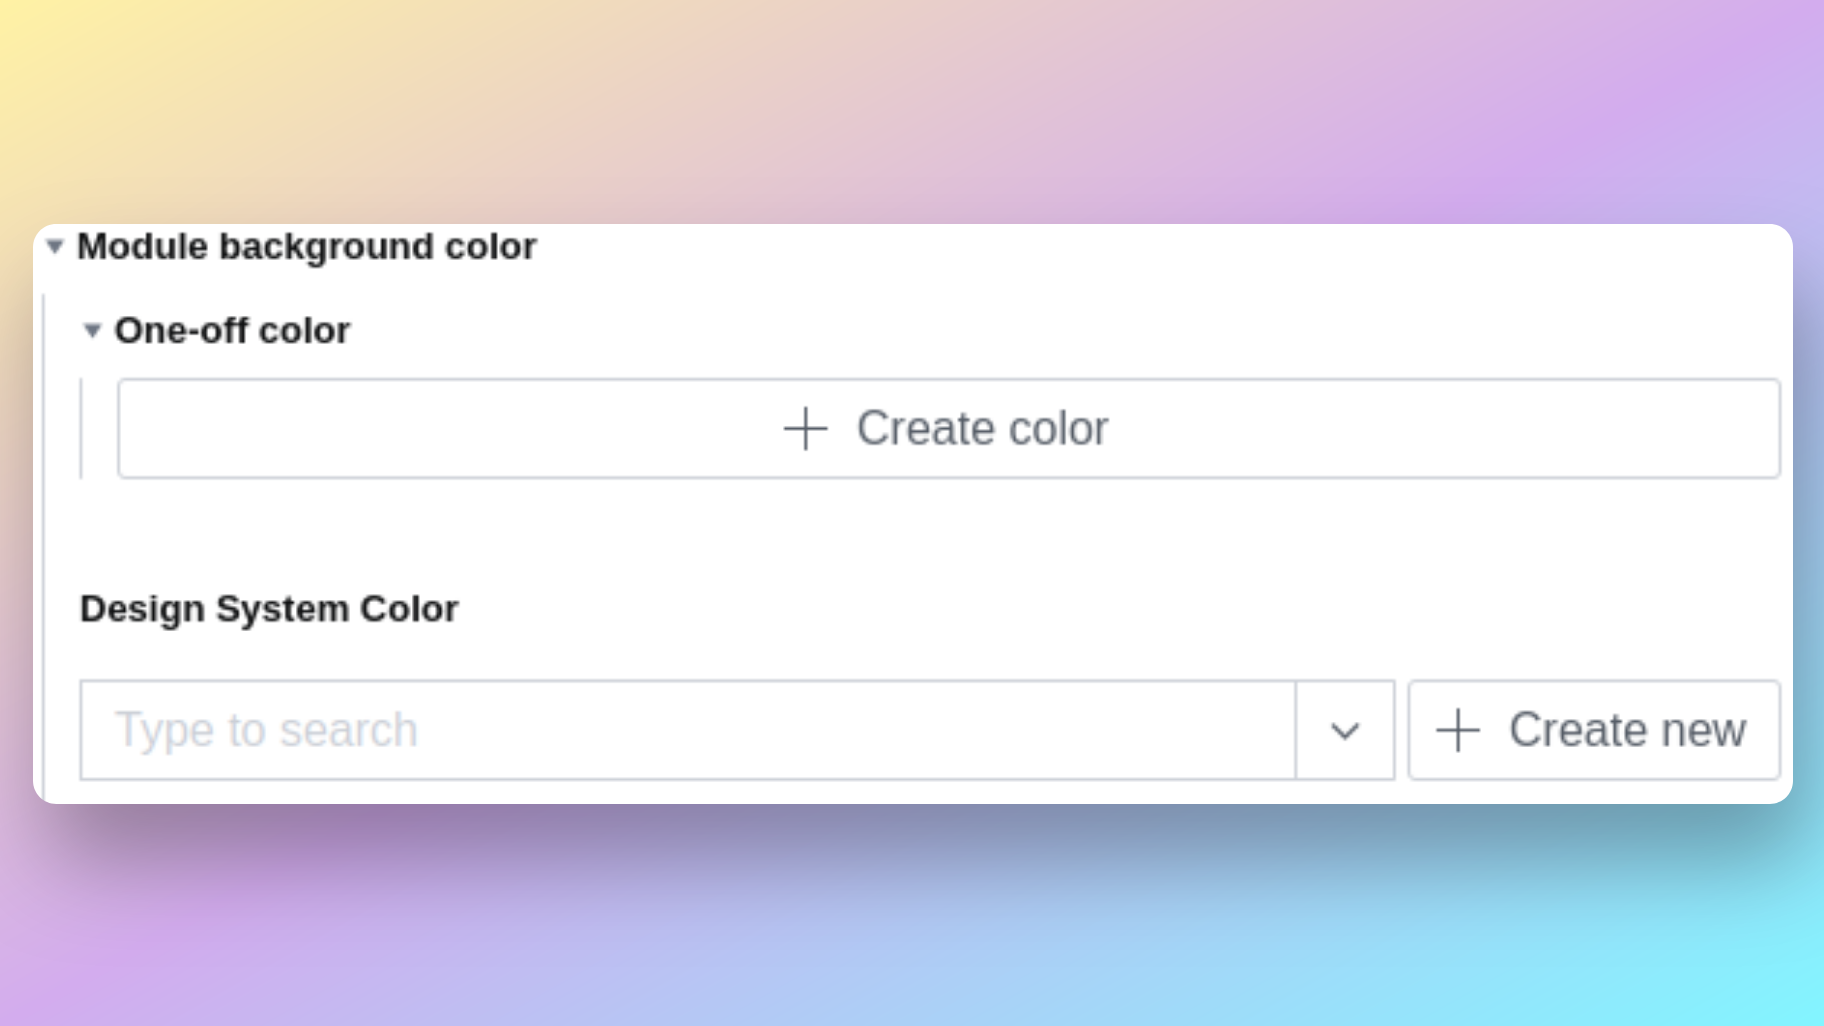Click the One-off color heading
Screen dimensions: 1824x1026
point(233,331)
